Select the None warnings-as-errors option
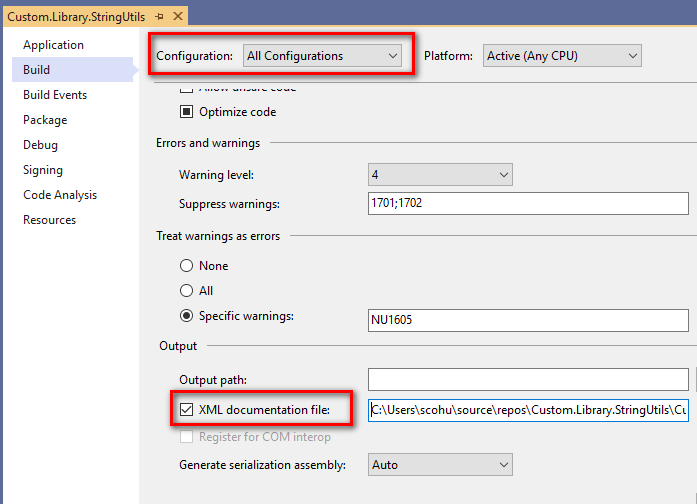Image resolution: width=697 pixels, height=504 pixels. 186,266
